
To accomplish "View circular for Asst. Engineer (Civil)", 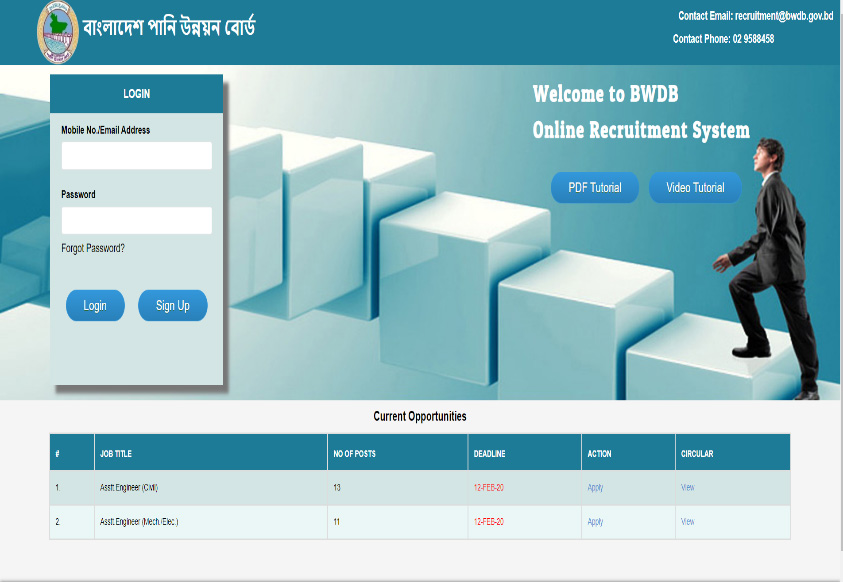I will tap(687, 488).
